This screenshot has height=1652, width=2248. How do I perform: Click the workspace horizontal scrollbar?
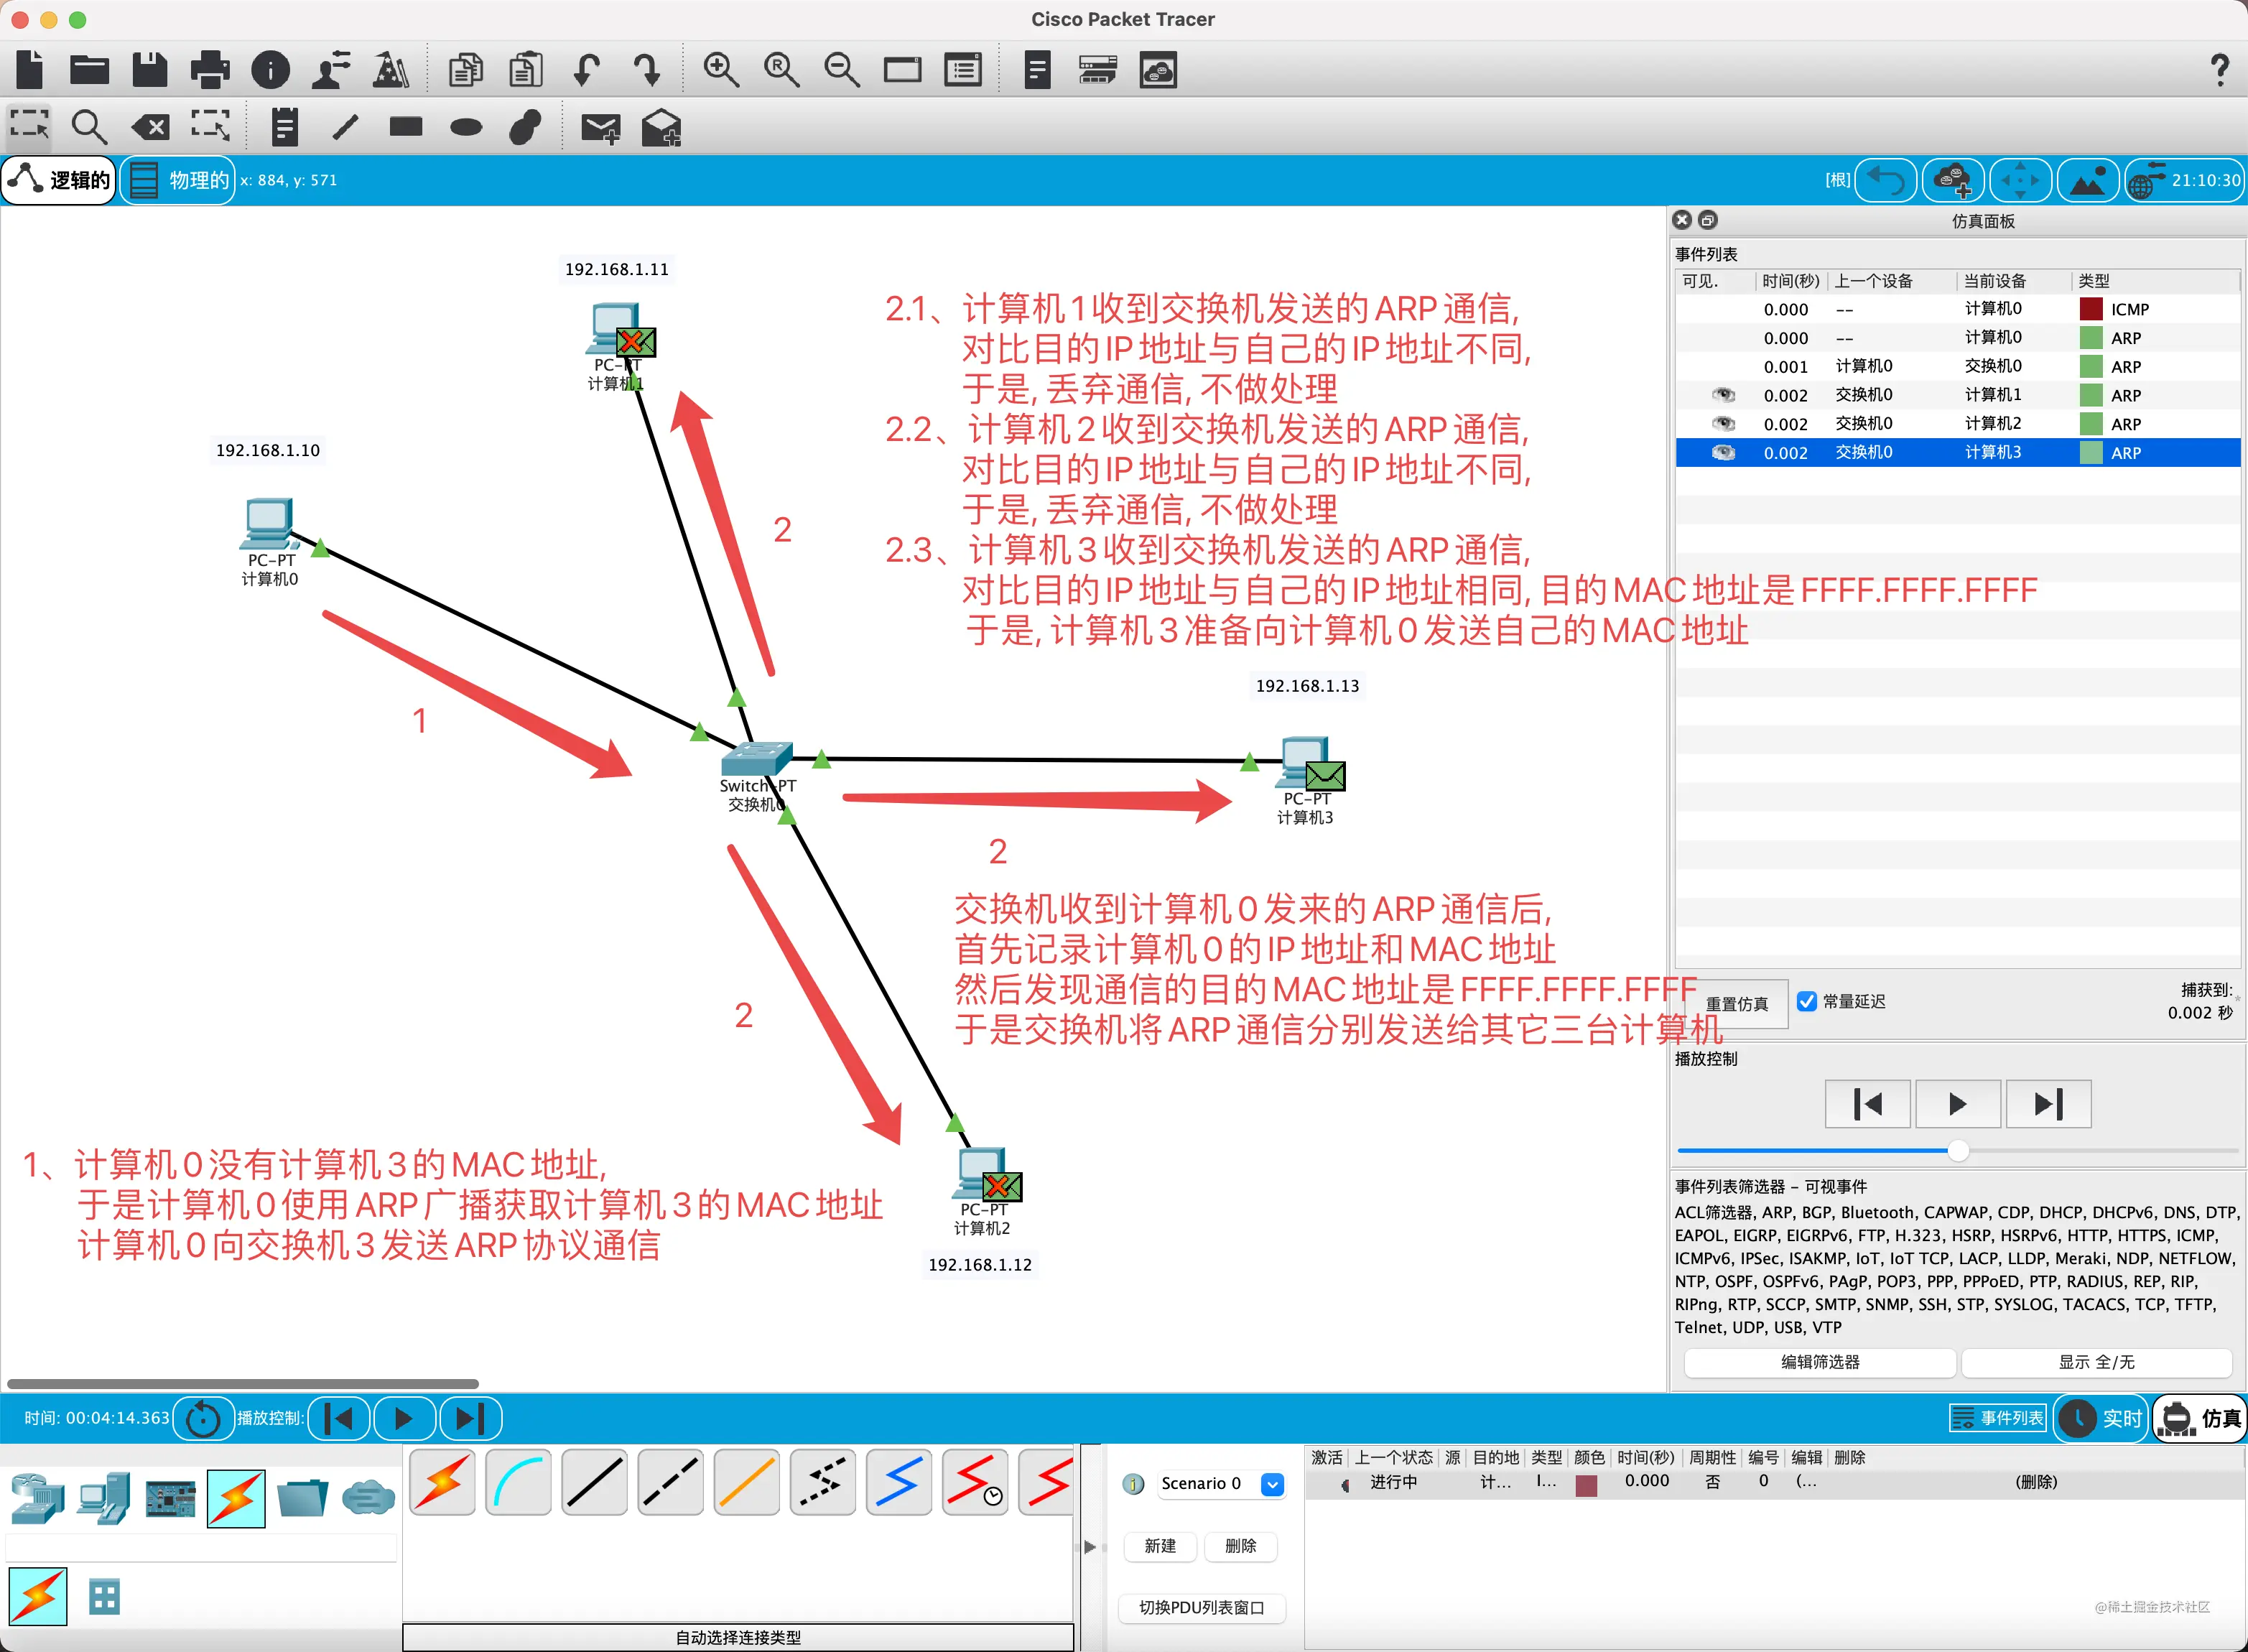[x=242, y=1384]
